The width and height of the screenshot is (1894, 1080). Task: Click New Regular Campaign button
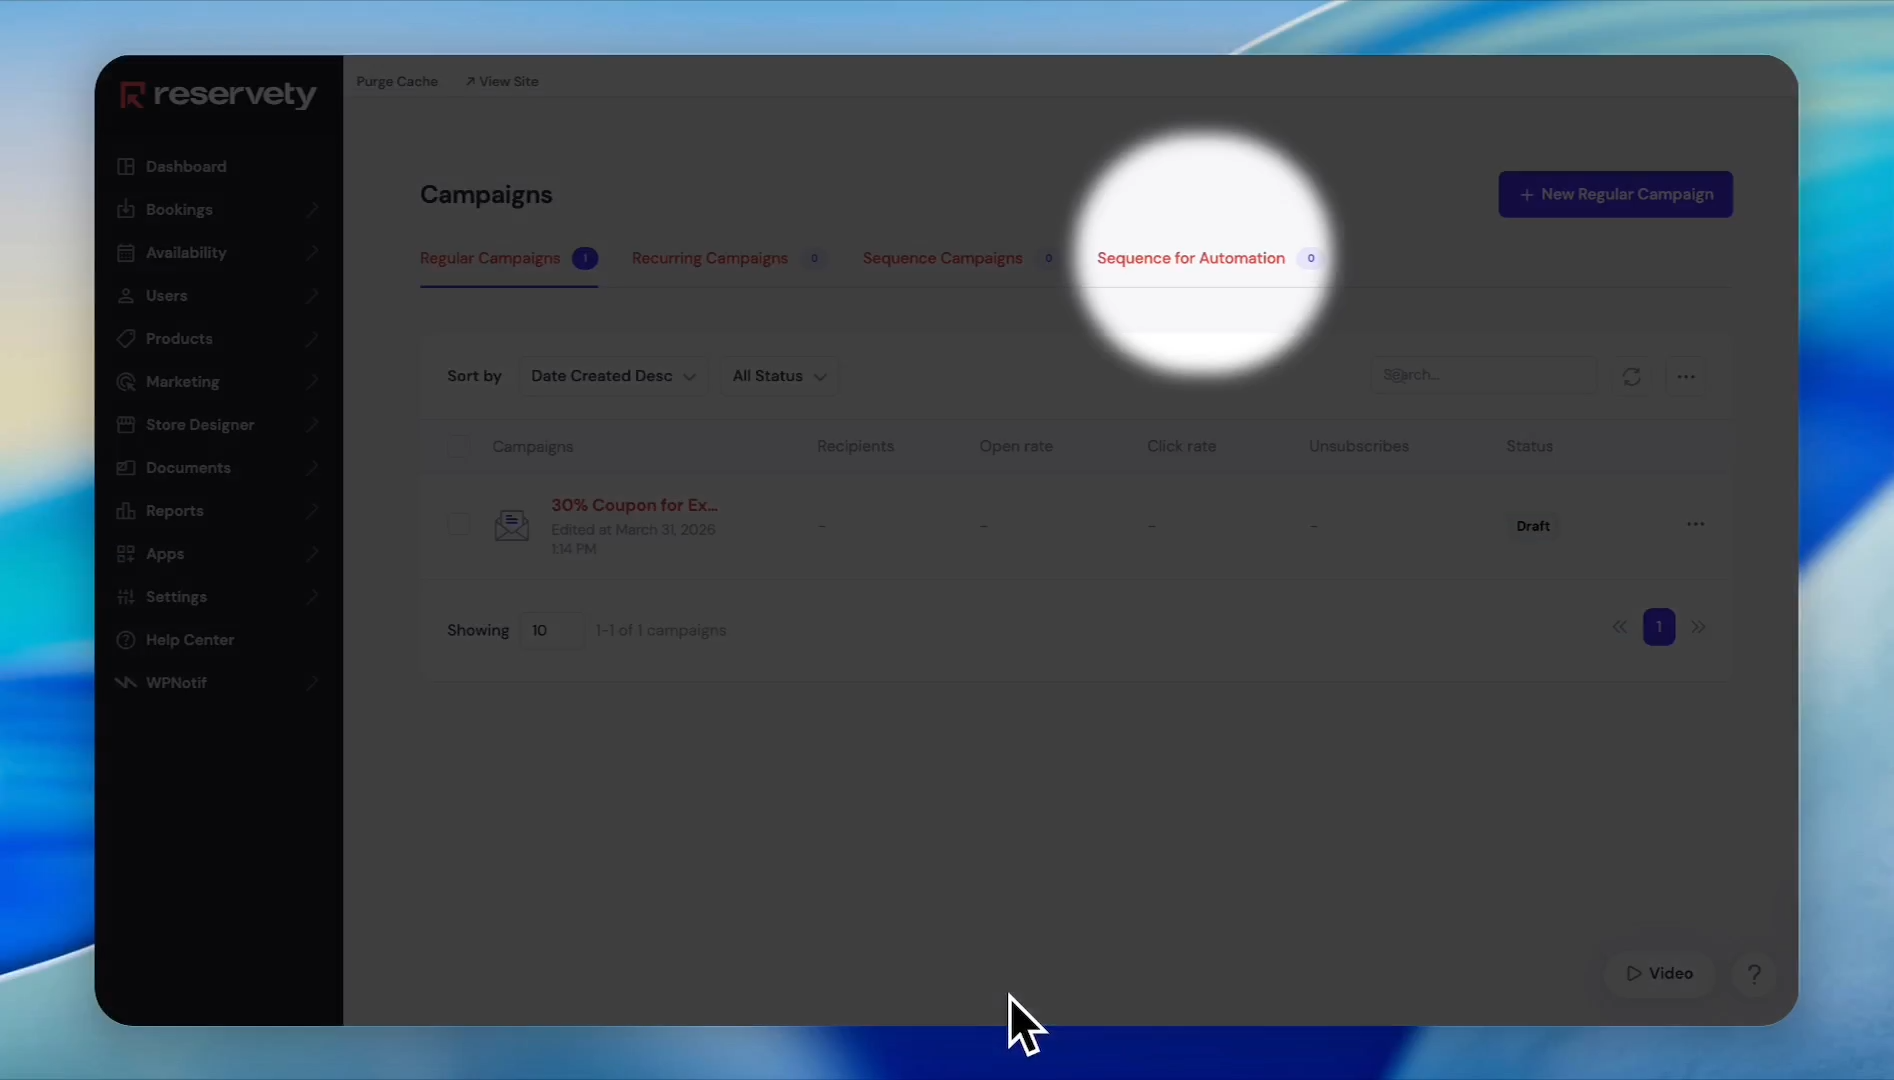coord(1615,194)
